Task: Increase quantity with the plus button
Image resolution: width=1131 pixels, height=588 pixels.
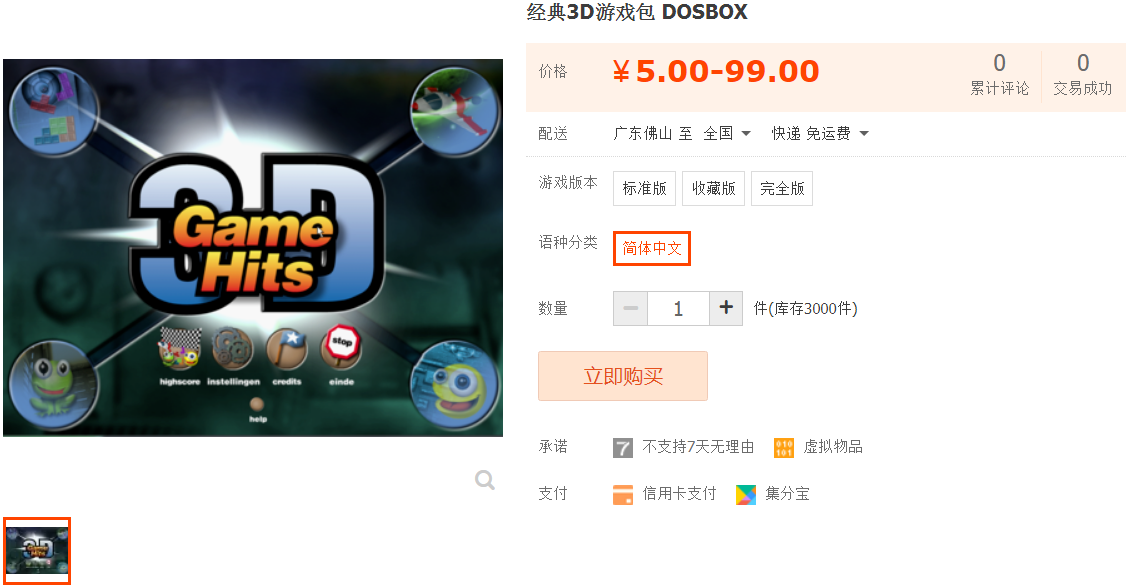Action: (726, 308)
